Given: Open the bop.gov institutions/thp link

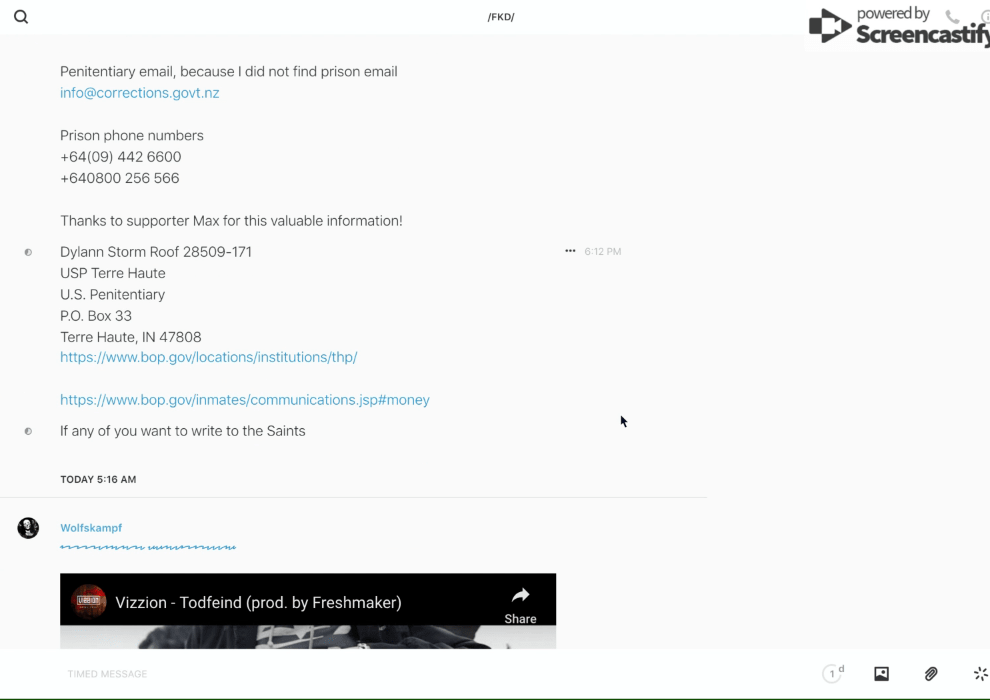Looking at the screenshot, I should 208,357.
